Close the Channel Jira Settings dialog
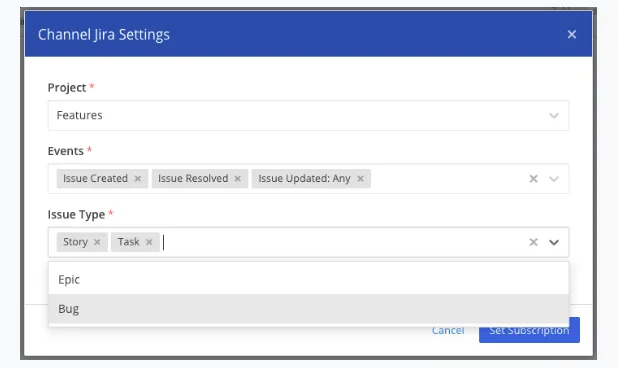The image size is (618, 368). [x=571, y=34]
